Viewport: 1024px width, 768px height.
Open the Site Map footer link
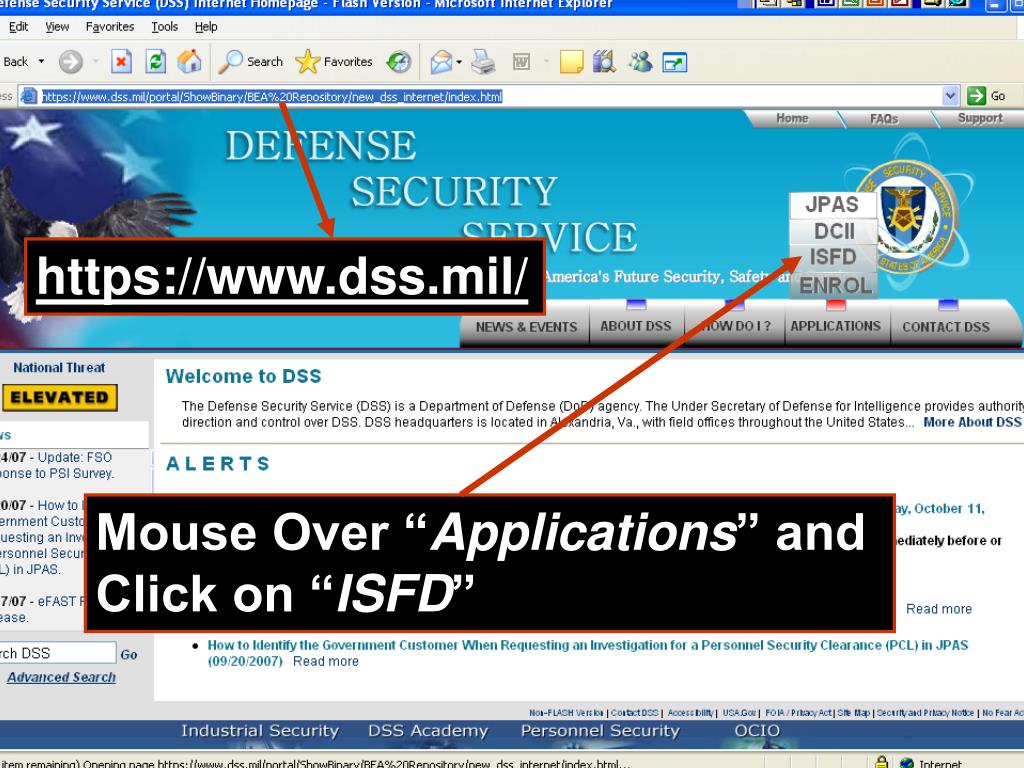tap(854, 713)
